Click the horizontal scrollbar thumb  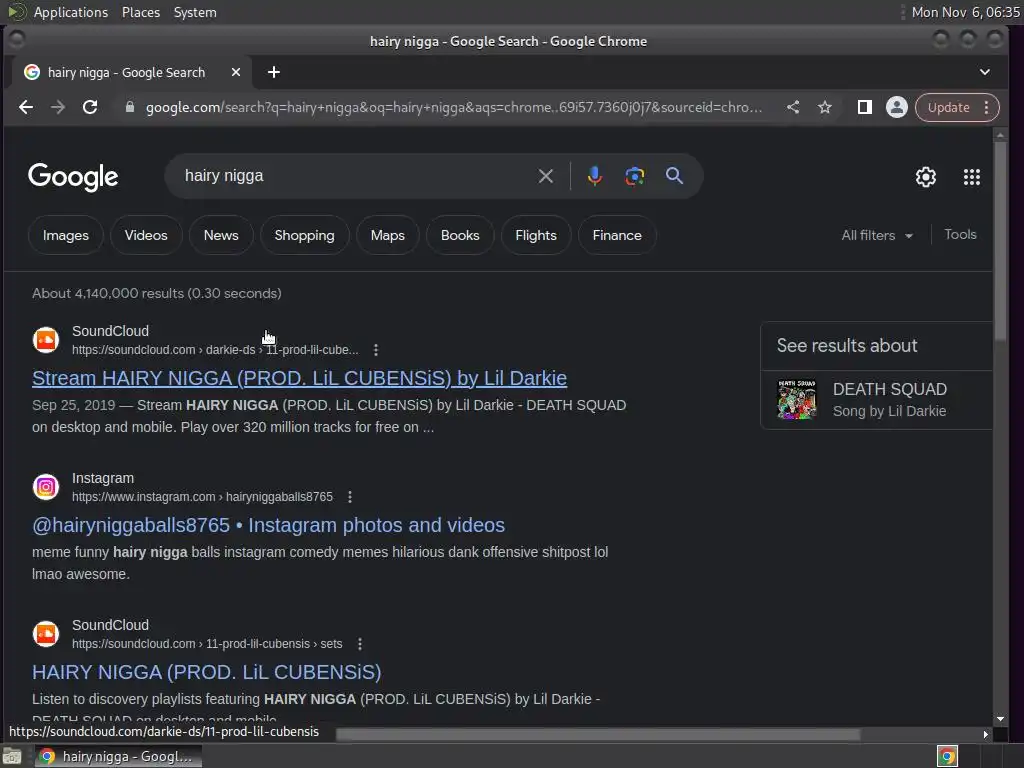point(598,735)
